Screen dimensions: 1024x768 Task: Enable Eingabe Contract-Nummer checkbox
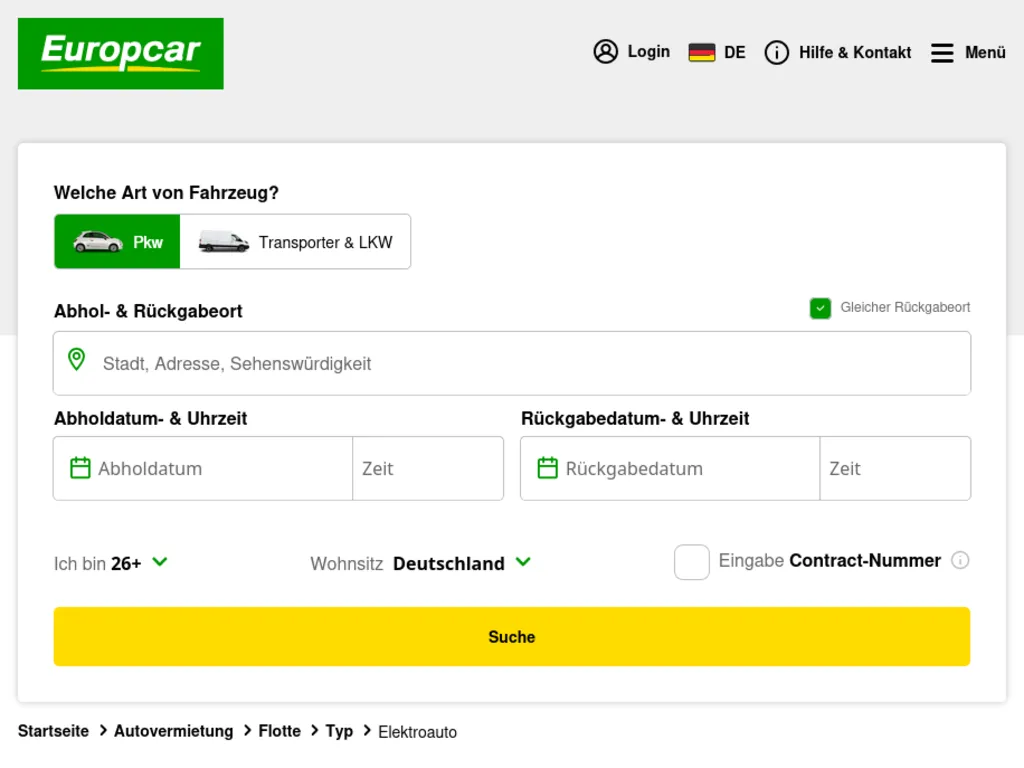point(691,562)
